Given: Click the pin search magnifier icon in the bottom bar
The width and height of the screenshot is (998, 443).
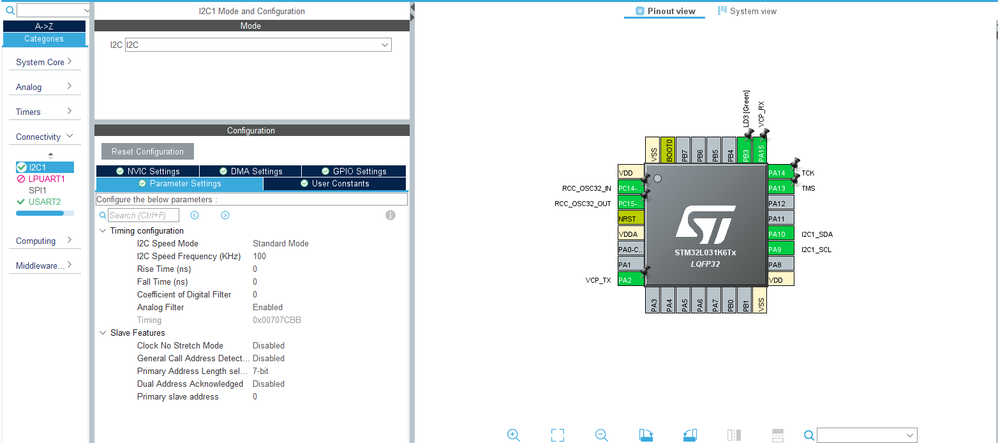Looking at the screenshot, I should coord(809,435).
